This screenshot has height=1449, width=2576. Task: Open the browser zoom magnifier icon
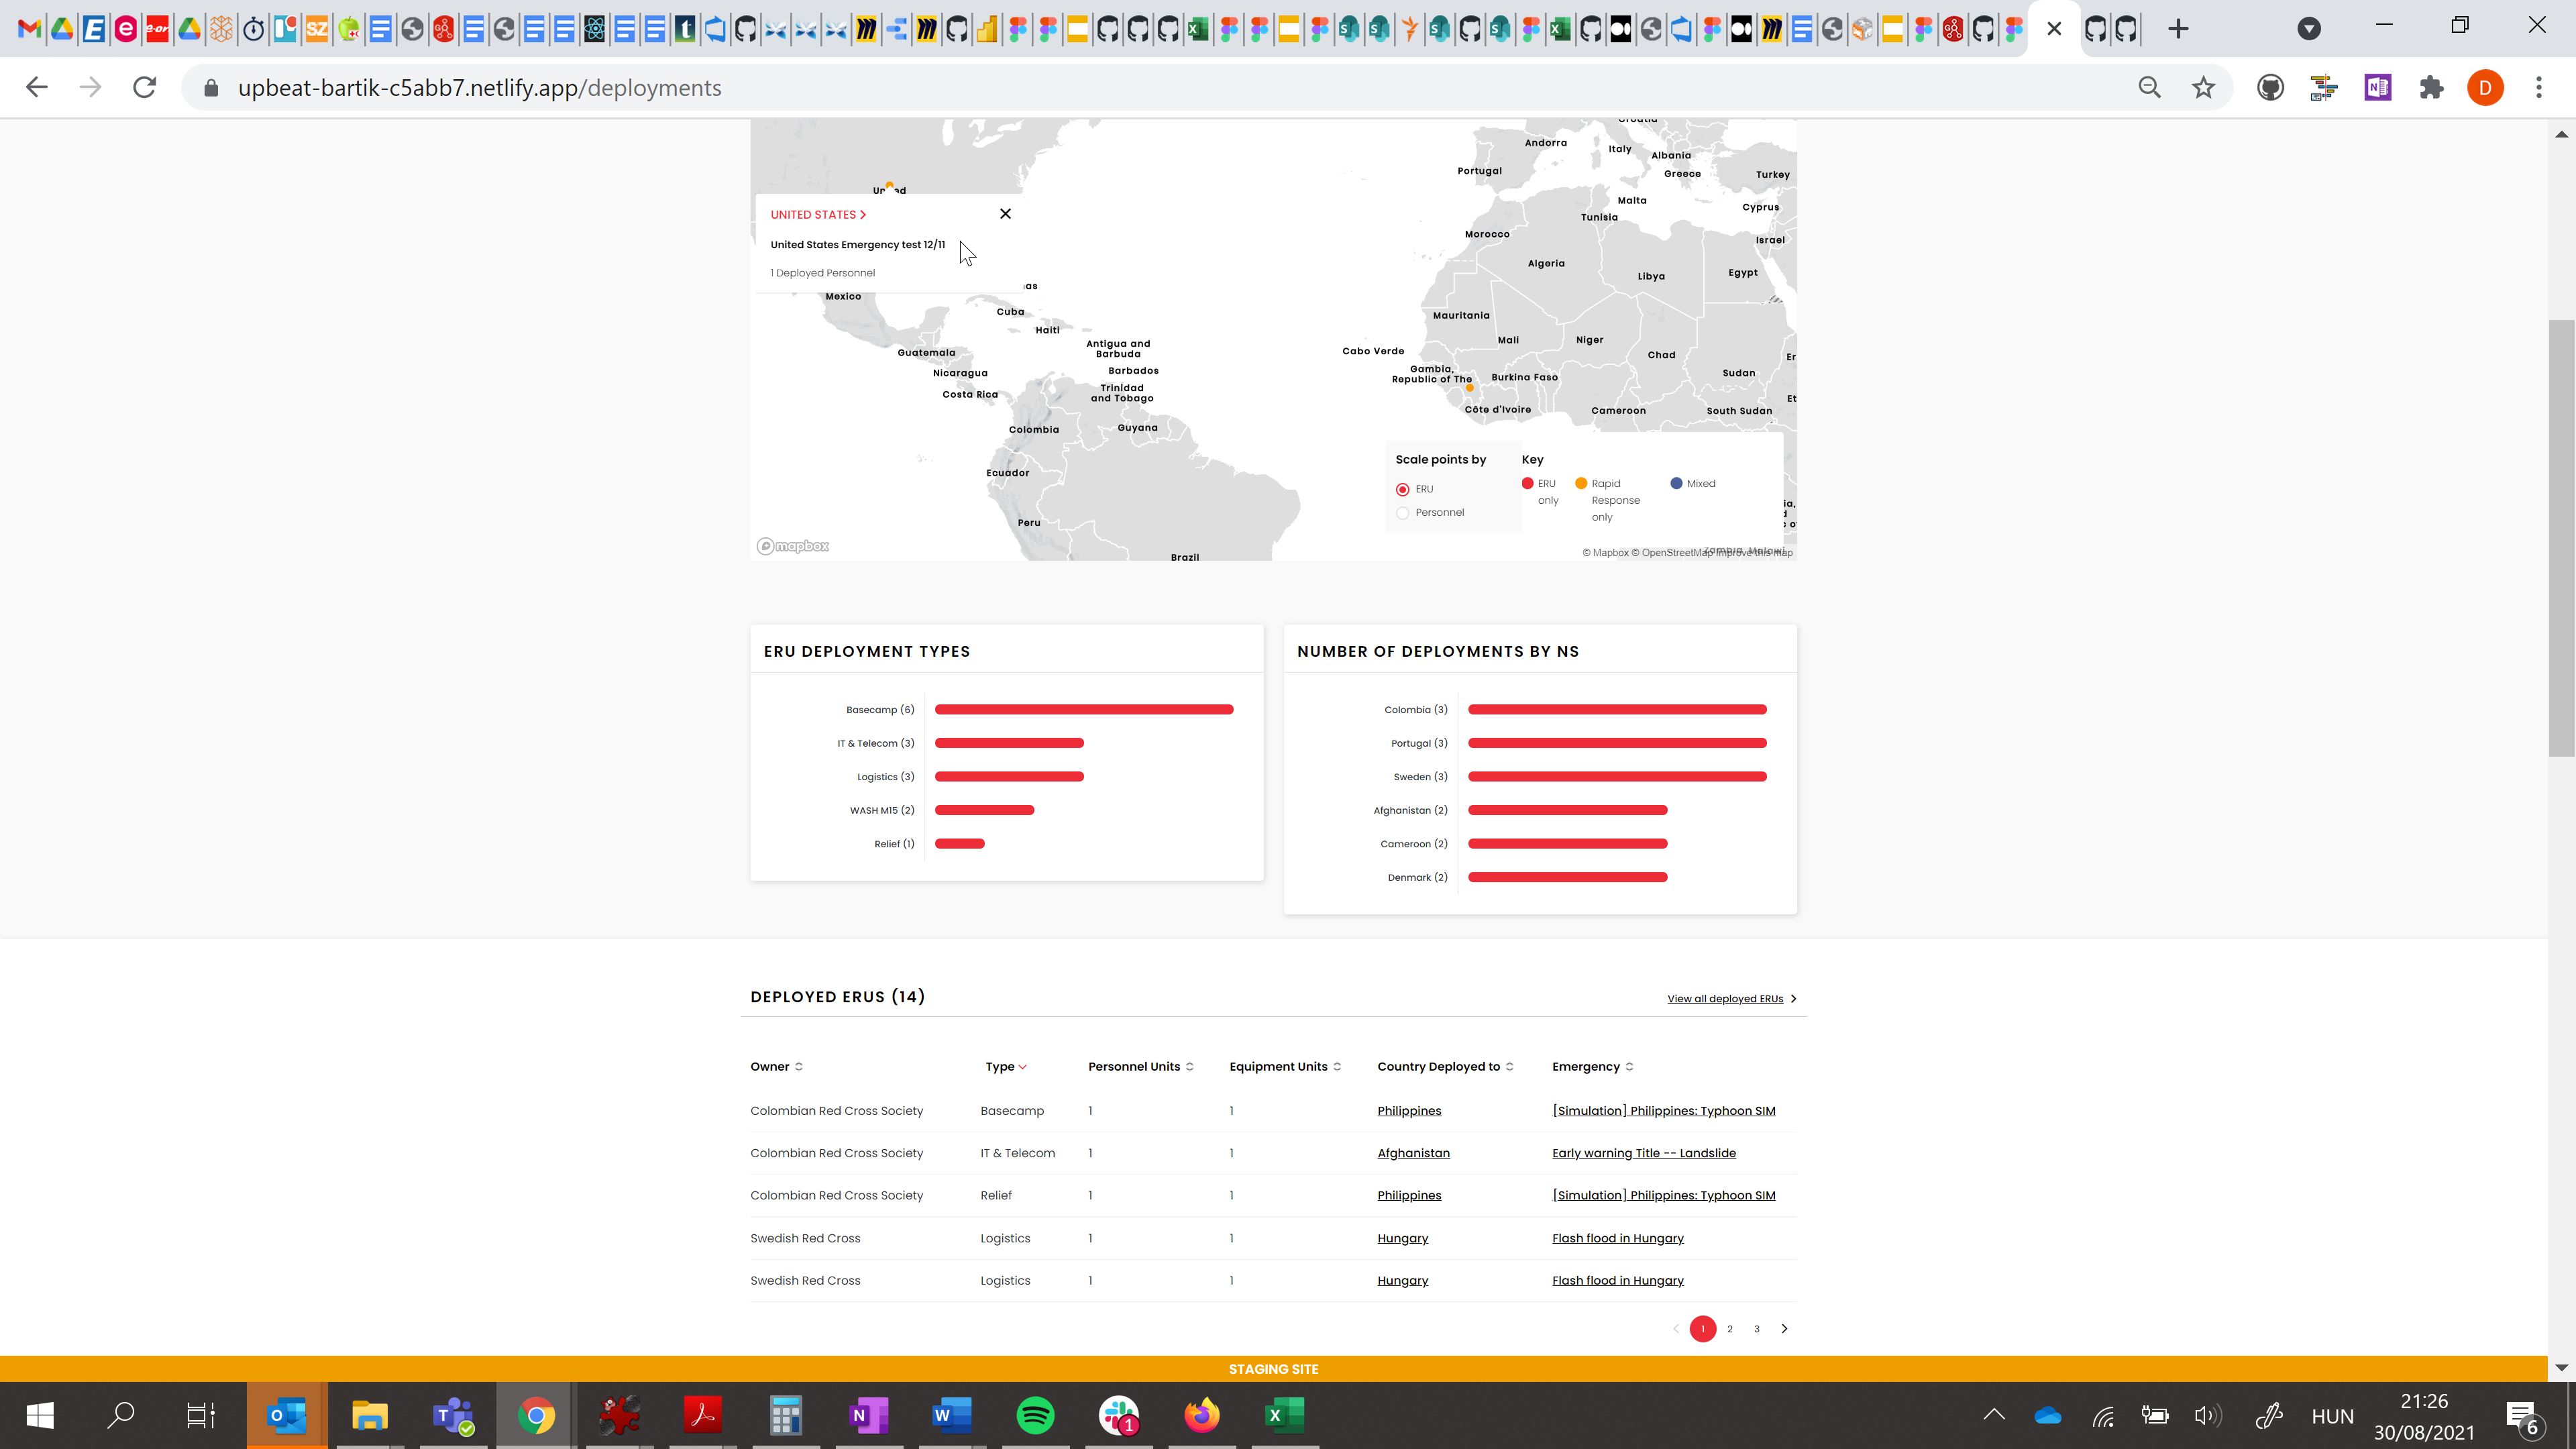coord(2149,88)
